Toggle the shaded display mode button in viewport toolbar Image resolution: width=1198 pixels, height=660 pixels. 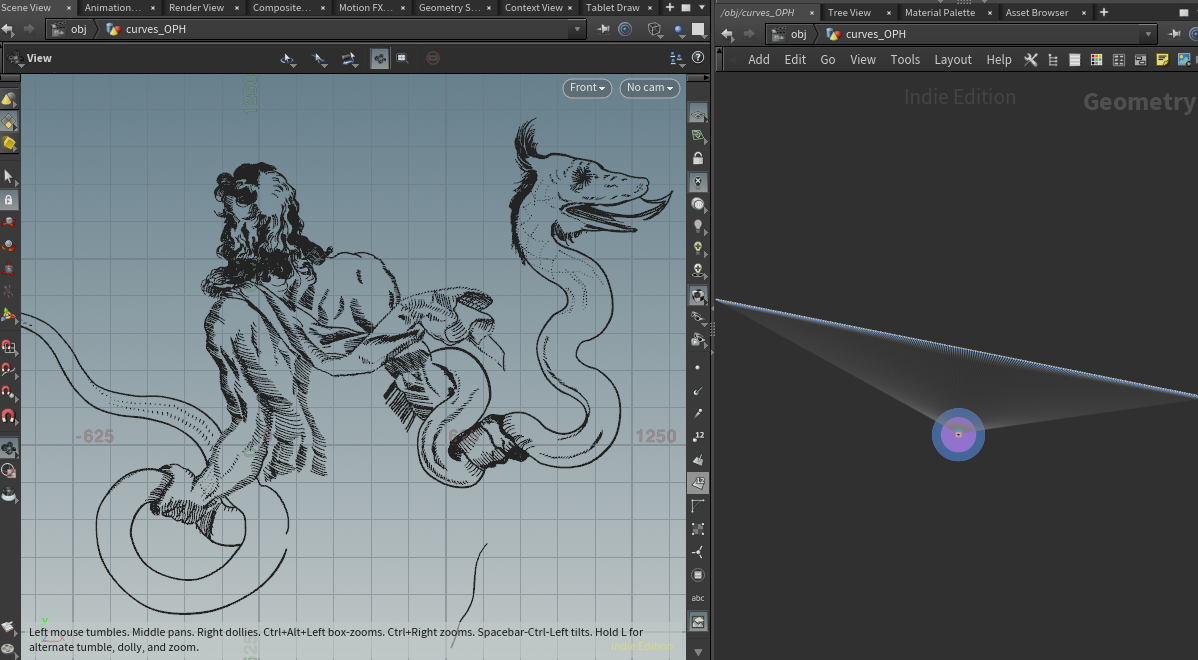click(380, 57)
